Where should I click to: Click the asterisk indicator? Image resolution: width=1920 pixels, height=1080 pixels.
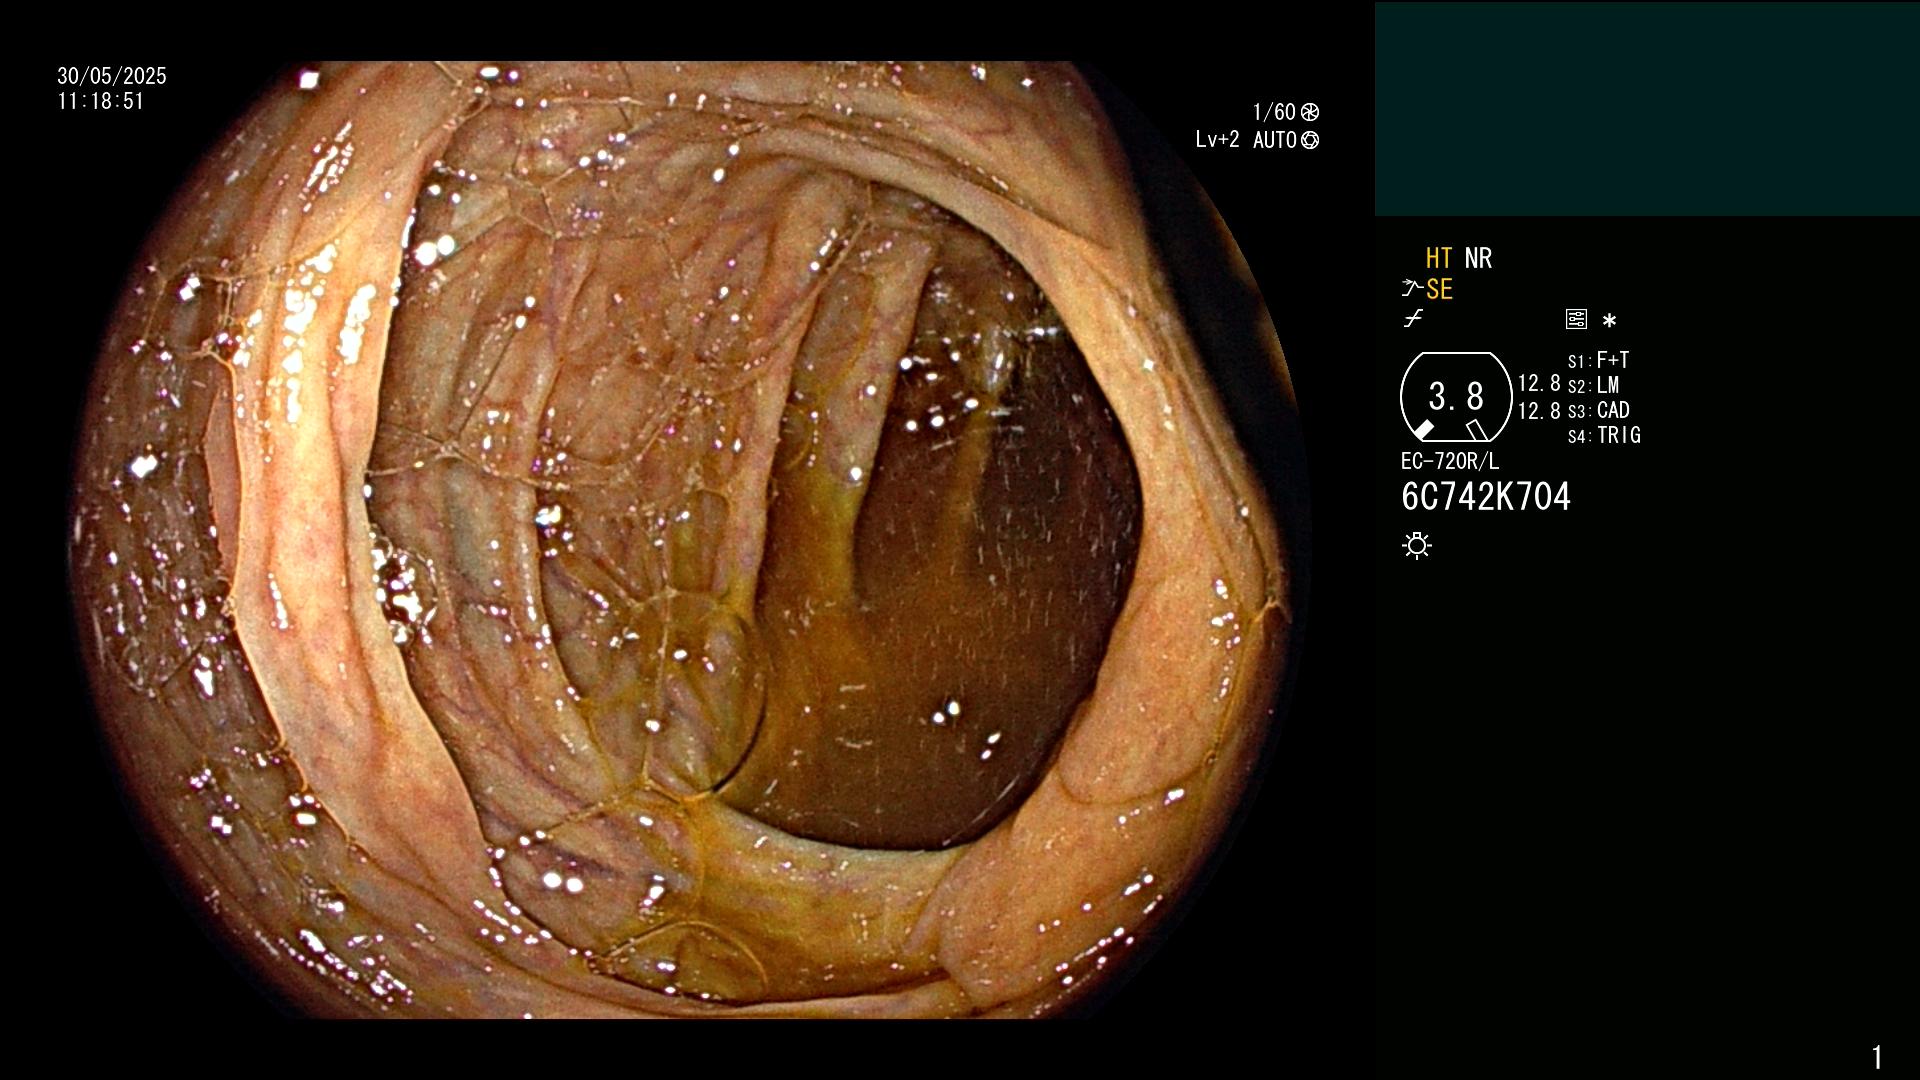coord(1609,321)
